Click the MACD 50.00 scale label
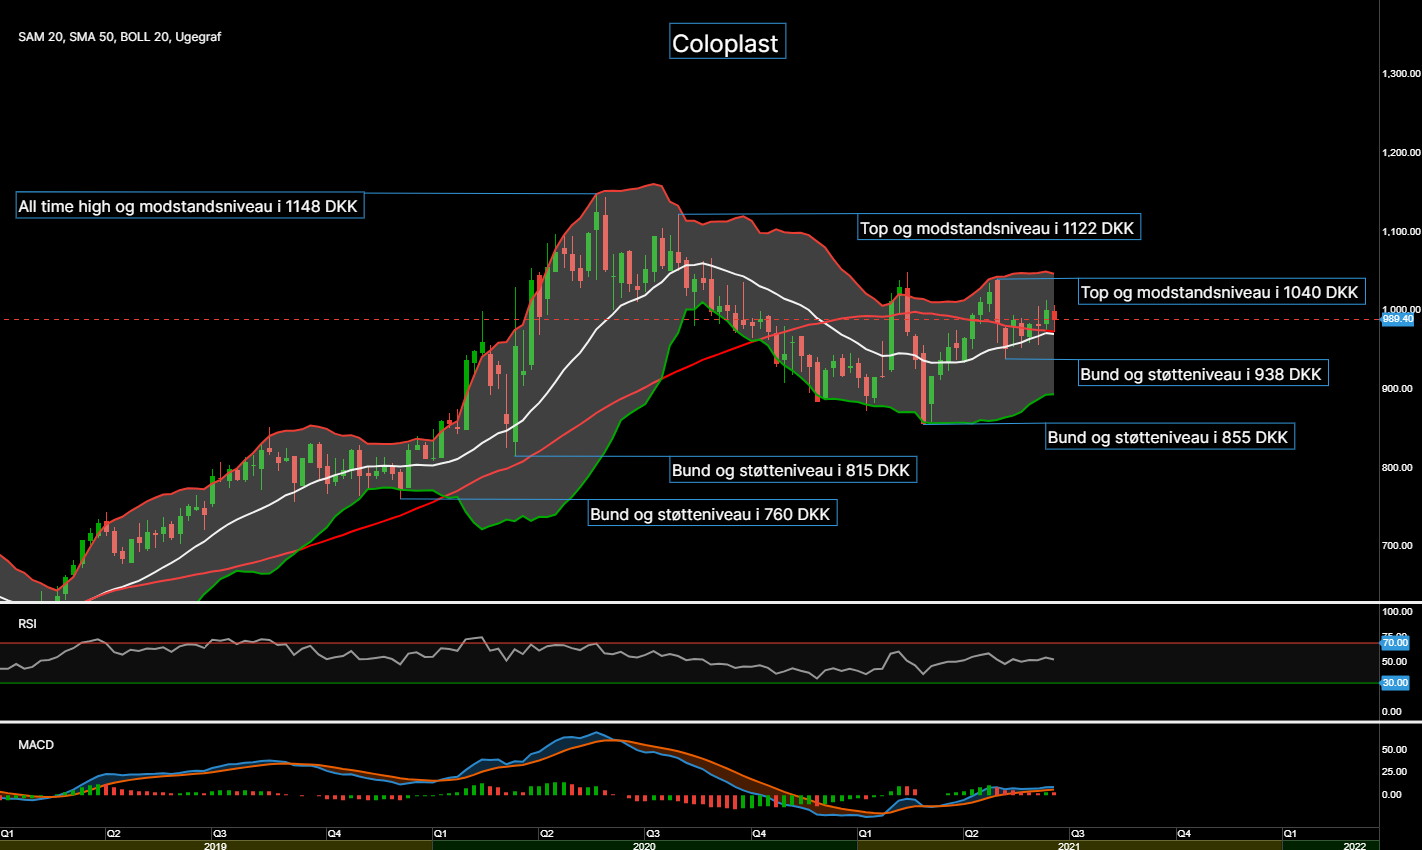Viewport: 1422px width, 850px height. [1394, 750]
